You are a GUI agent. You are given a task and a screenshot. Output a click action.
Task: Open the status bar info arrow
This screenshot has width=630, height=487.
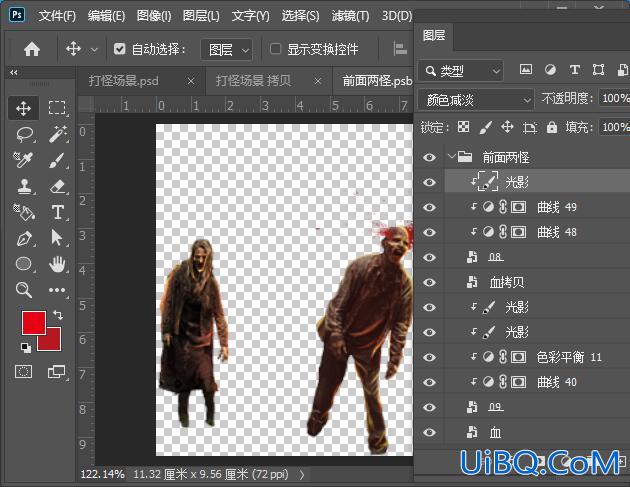(302, 475)
